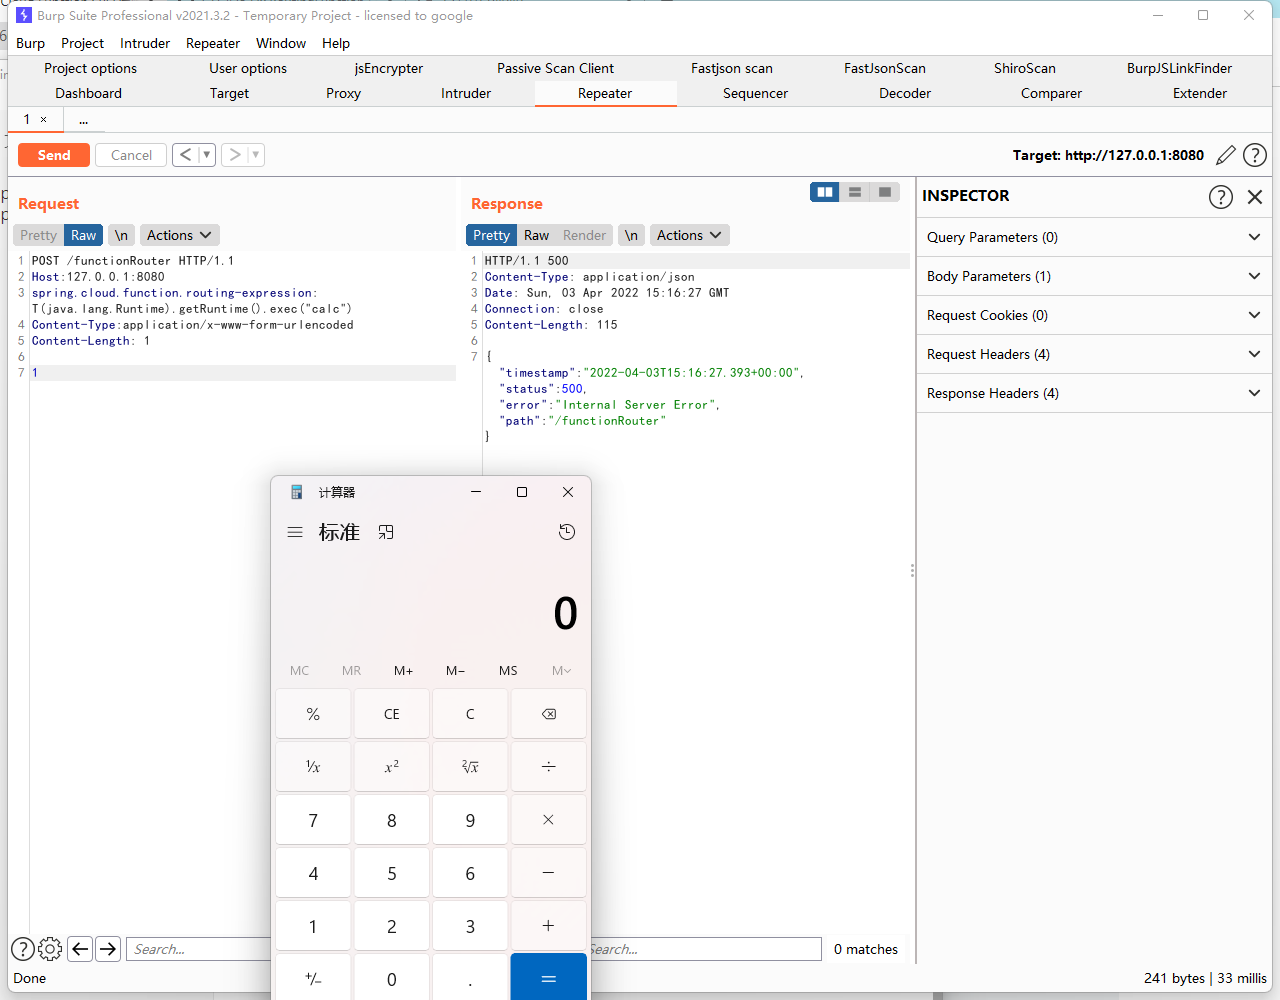
Task: Expand Body Parameters (1) section
Action: (1094, 276)
